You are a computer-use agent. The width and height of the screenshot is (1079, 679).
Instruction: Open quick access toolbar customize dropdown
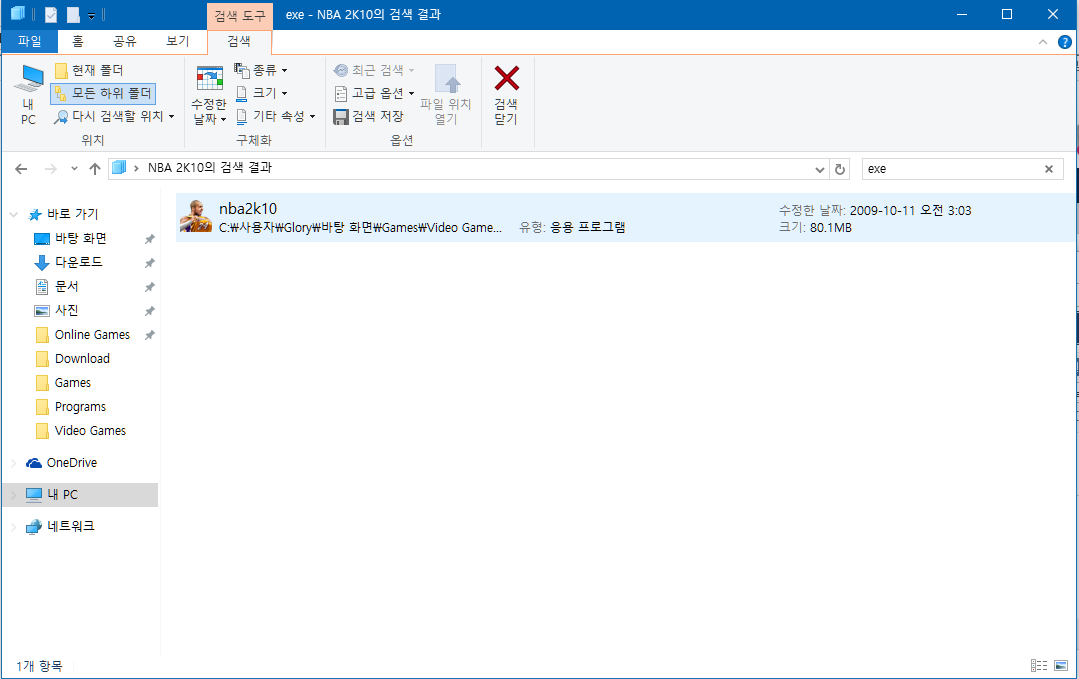pyautogui.click(x=91, y=15)
